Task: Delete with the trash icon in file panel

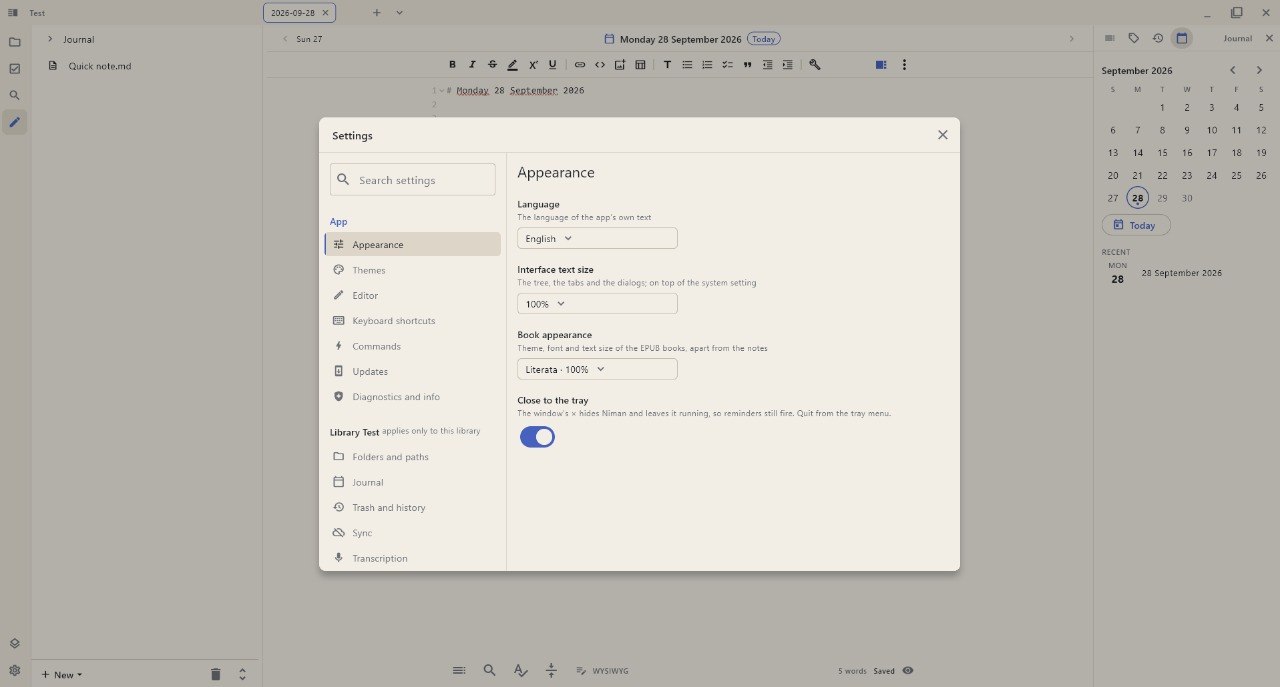Action: point(215,674)
